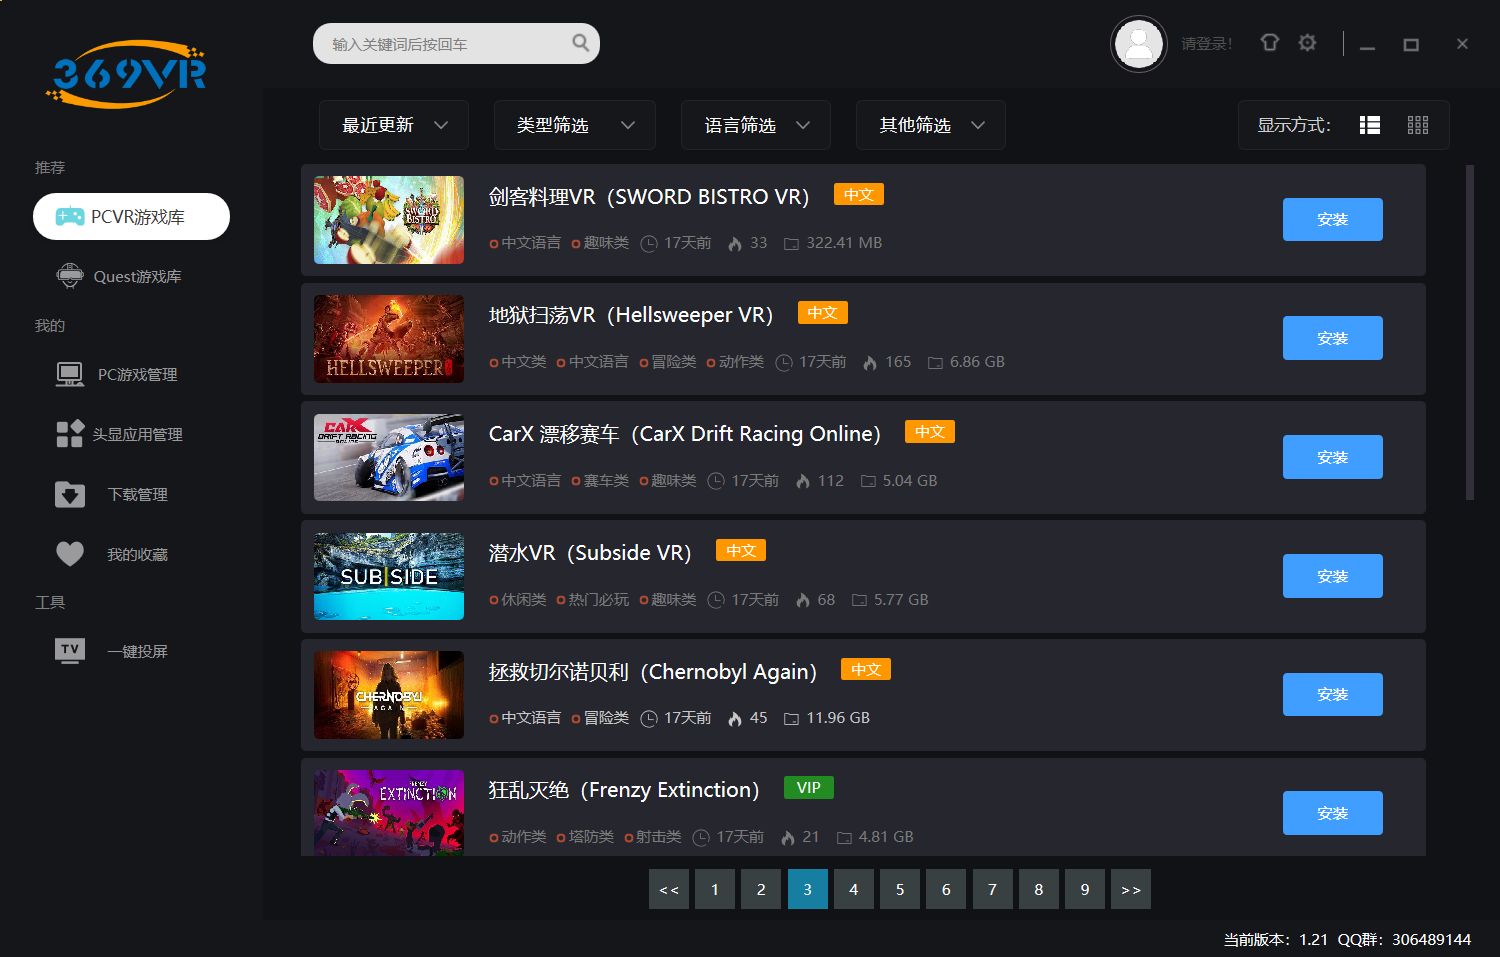
Task: Click the game list vertical scrollbar
Action: click(x=1469, y=332)
